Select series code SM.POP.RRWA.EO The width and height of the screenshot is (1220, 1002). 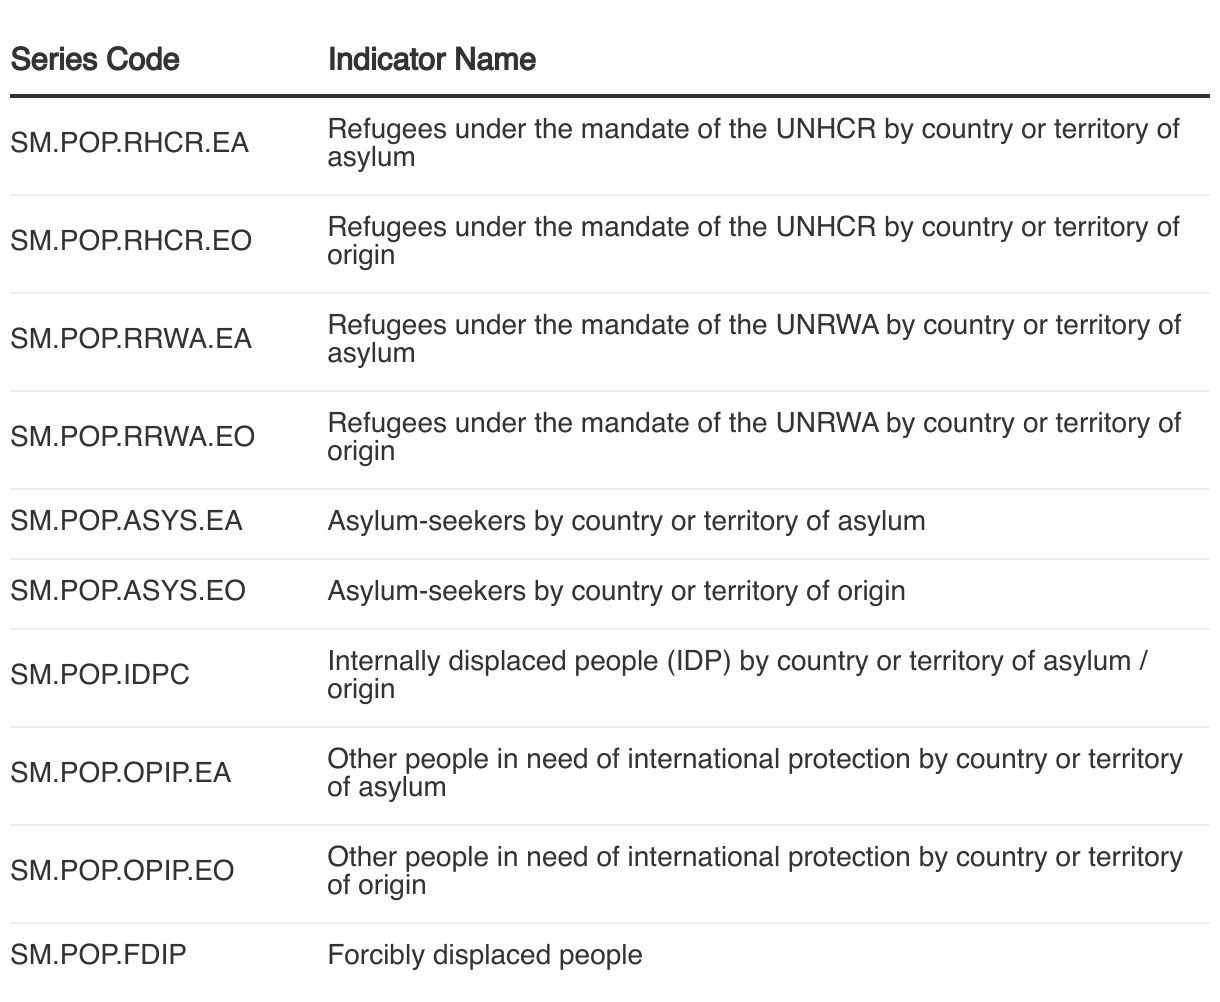coord(133,437)
